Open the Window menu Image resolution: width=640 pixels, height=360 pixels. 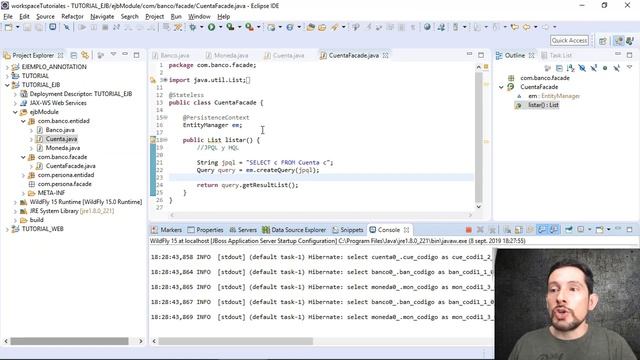(199, 16)
